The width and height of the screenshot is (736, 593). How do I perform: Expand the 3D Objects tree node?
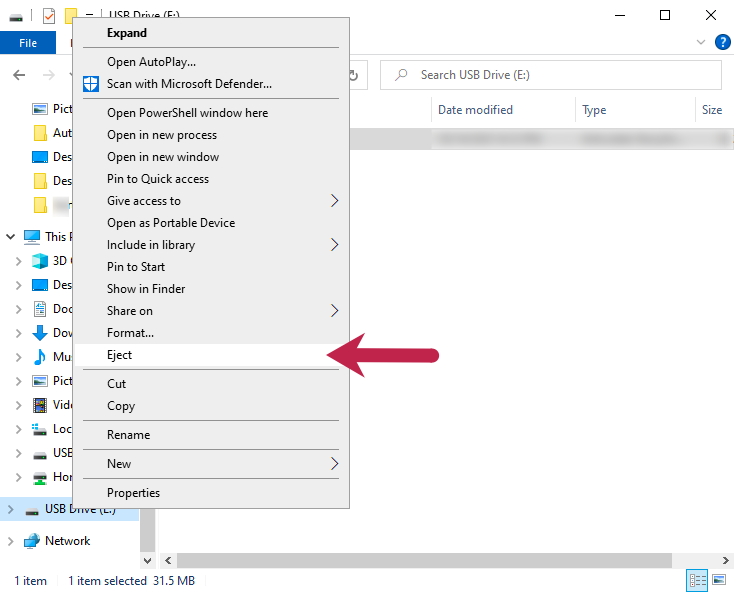click(18, 261)
